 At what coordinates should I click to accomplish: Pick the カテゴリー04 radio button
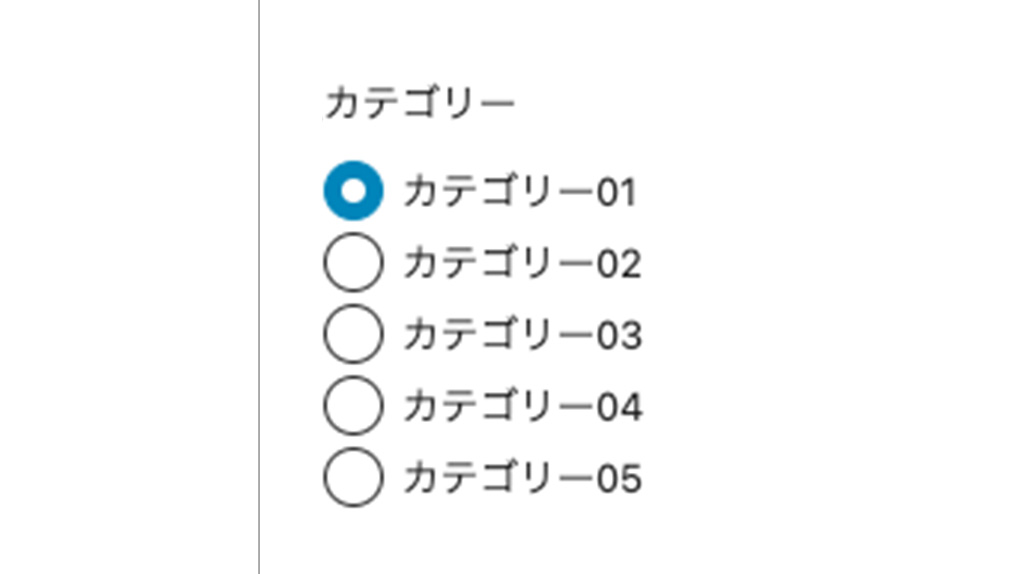coord(353,406)
